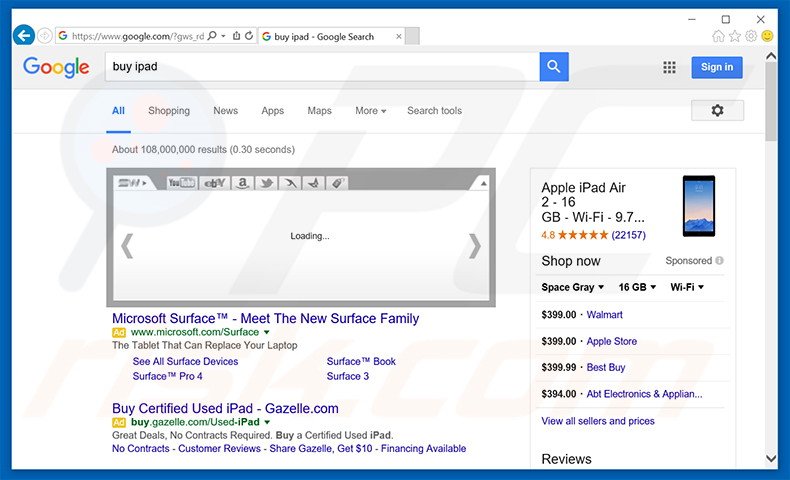Screen dimensions: 790x480
Task: Open the Apple iPad Air 2 product title
Action: (x=593, y=202)
